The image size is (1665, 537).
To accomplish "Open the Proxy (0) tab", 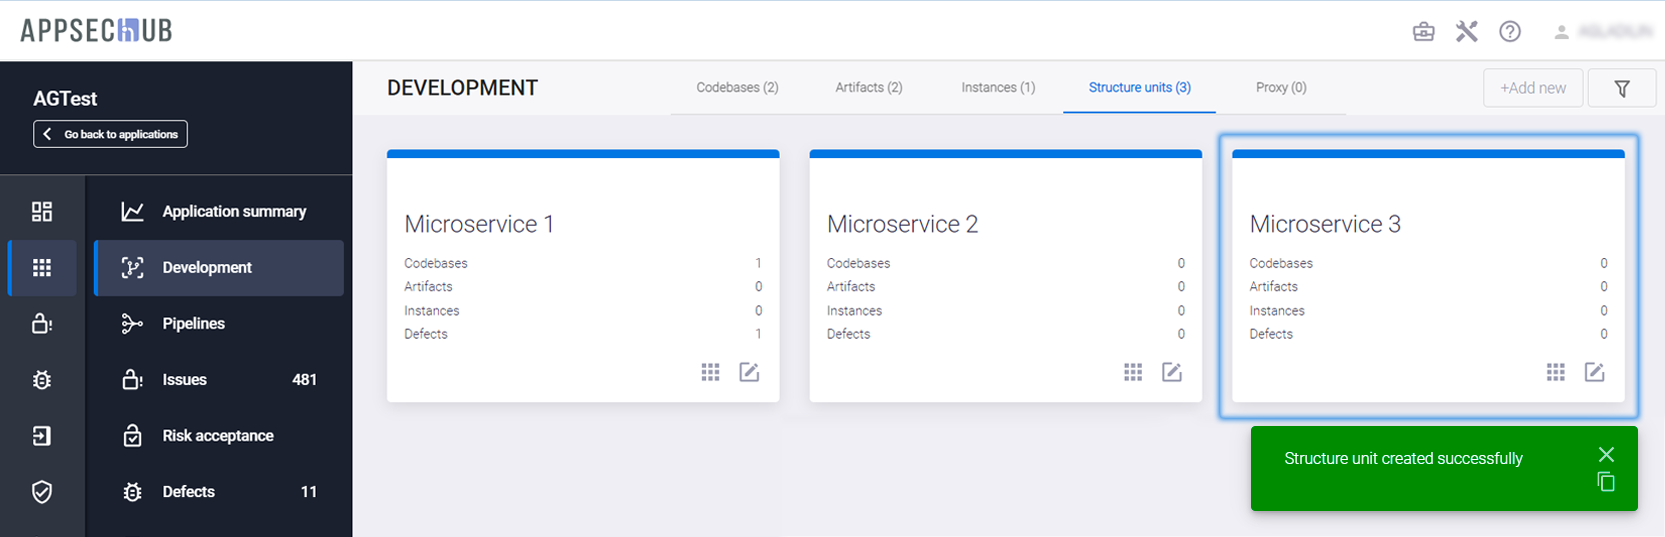I will [1281, 88].
